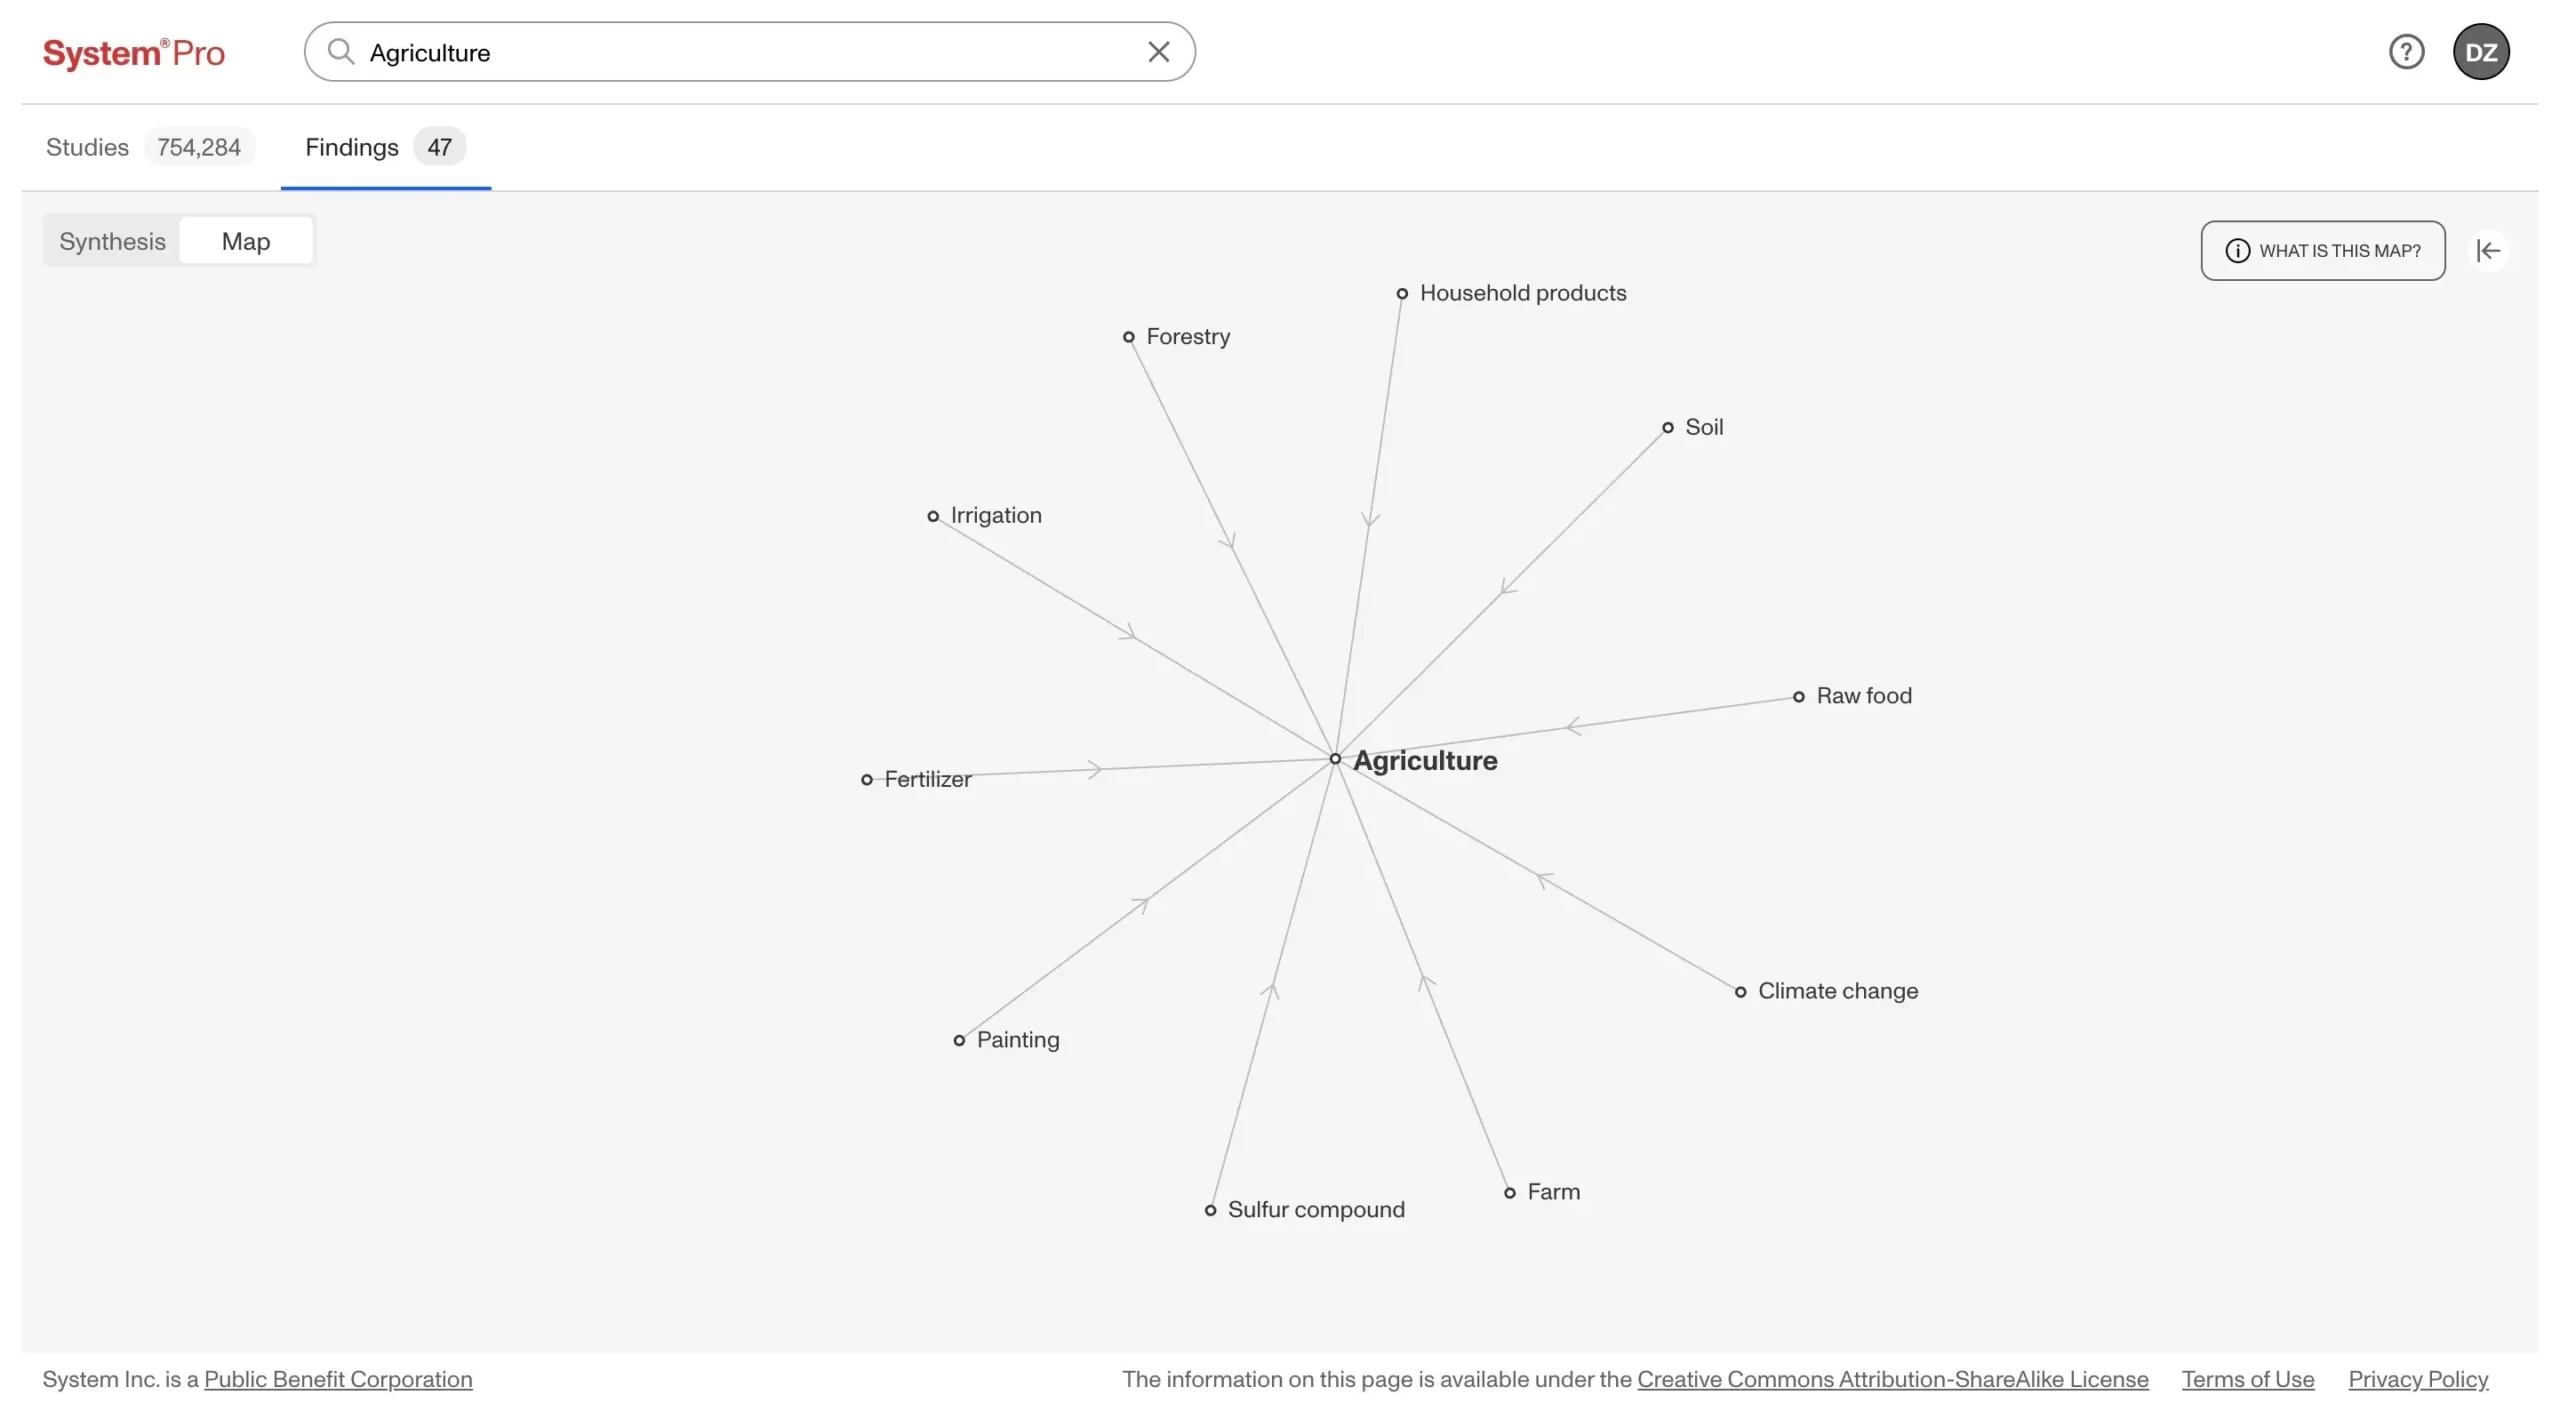2560x1403 pixels.
Task: Switch to the Synthesis view
Action: click(111, 240)
